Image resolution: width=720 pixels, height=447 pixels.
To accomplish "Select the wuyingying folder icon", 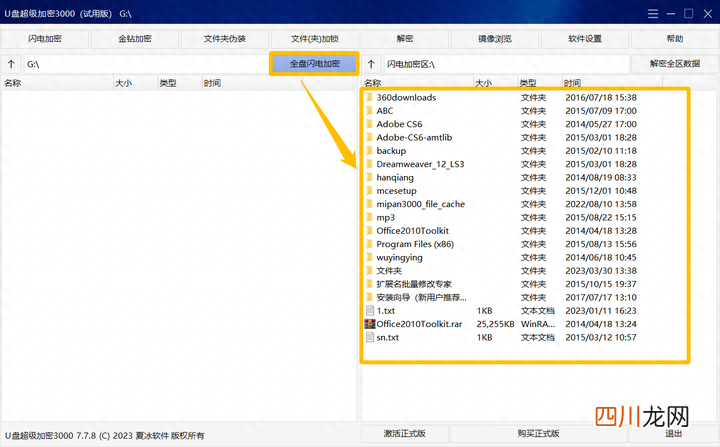I will [x=370, y=257].
